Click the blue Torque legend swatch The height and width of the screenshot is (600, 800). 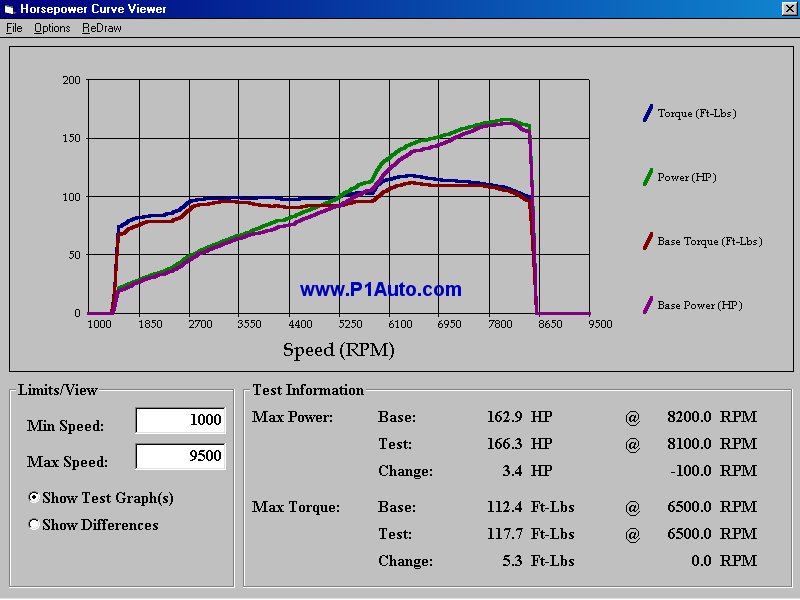[647, 113]
